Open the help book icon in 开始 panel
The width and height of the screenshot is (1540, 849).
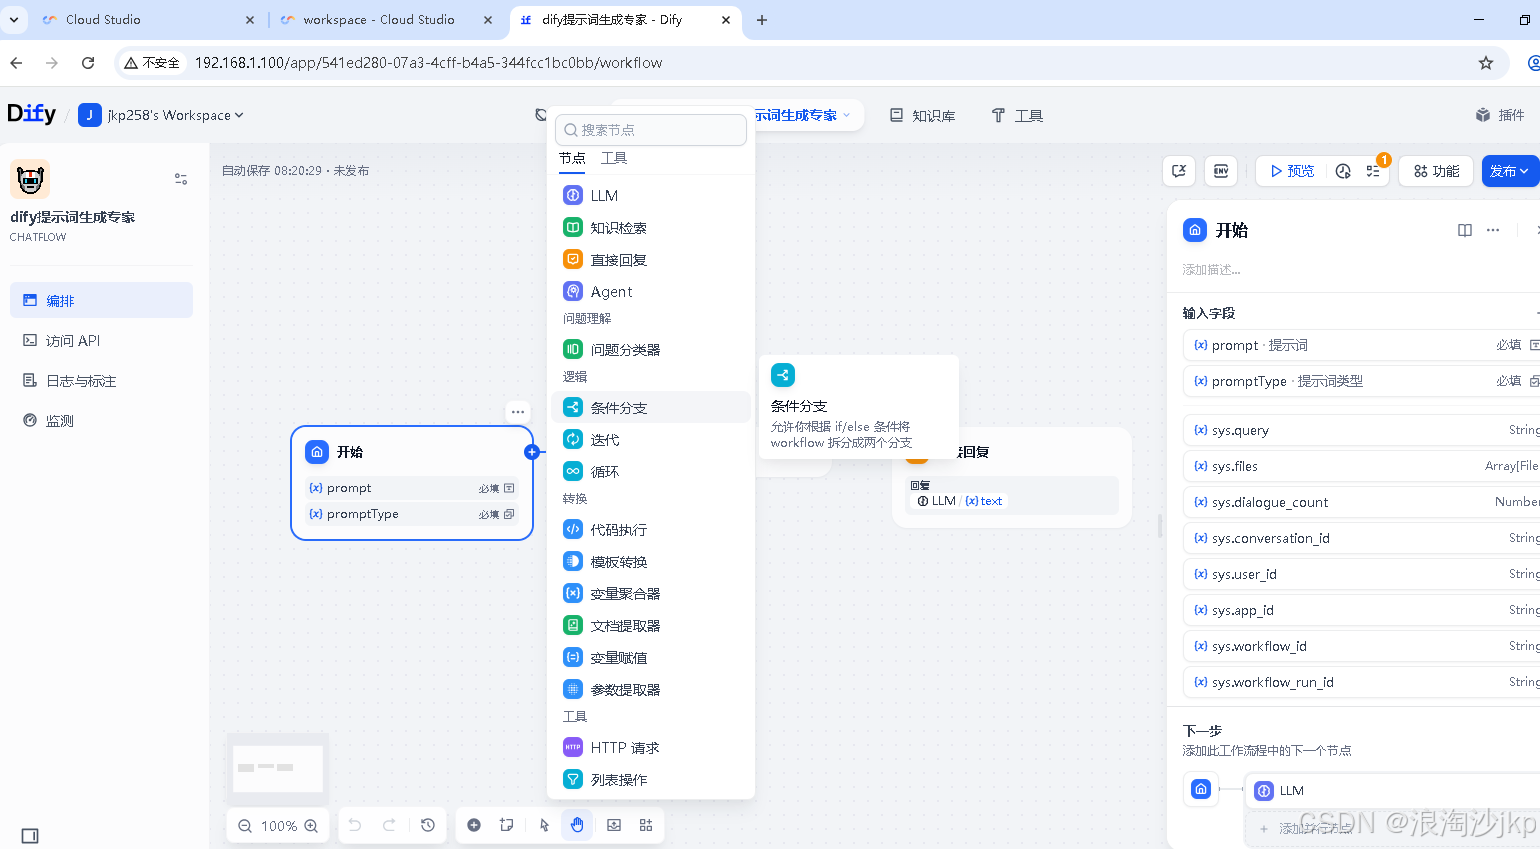click(1465, 230)
